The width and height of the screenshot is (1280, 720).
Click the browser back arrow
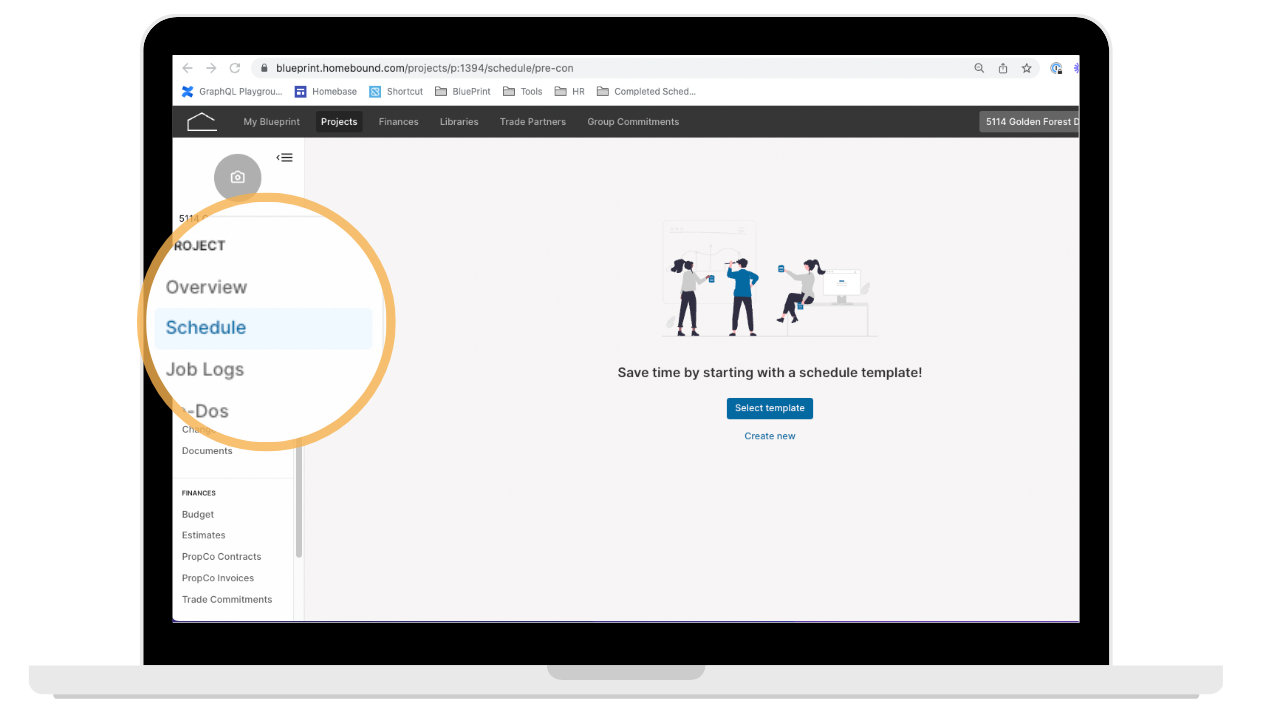187,68
